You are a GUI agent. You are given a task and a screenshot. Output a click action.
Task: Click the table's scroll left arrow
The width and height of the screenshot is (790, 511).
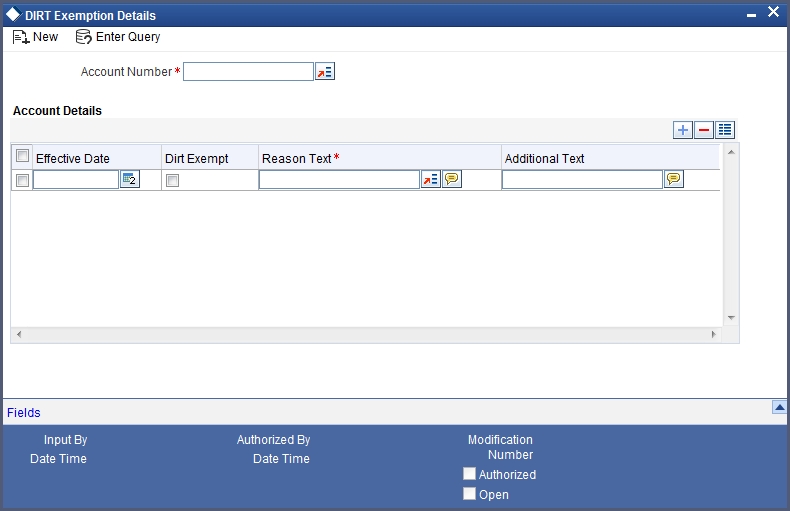(x=19, y=334)
